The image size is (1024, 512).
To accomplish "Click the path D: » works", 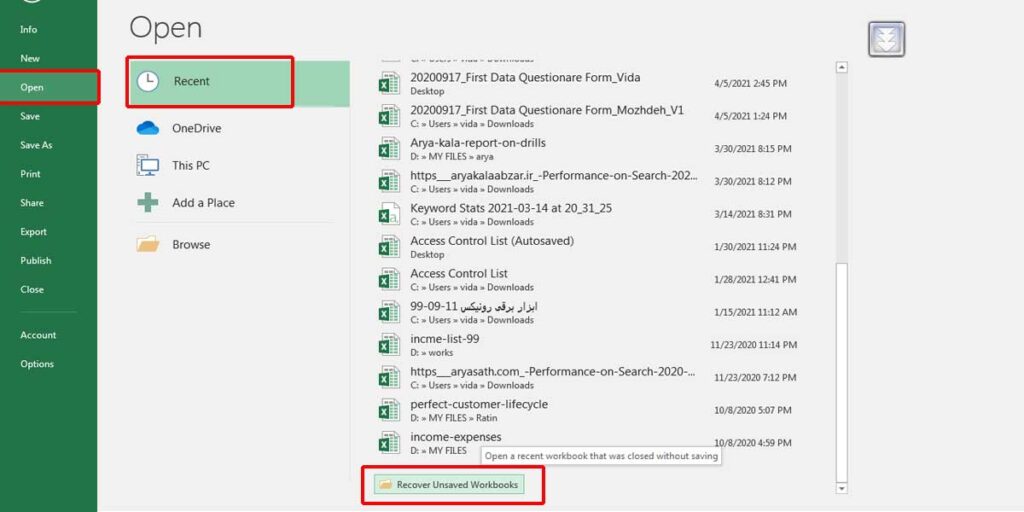I will tap(432, 352).
